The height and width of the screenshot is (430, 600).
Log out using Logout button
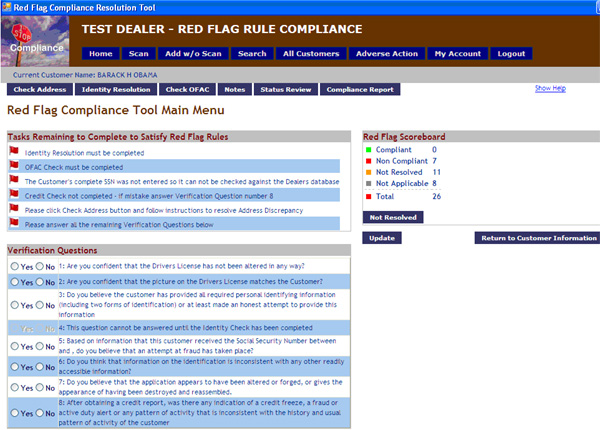[x=511, y=54]
